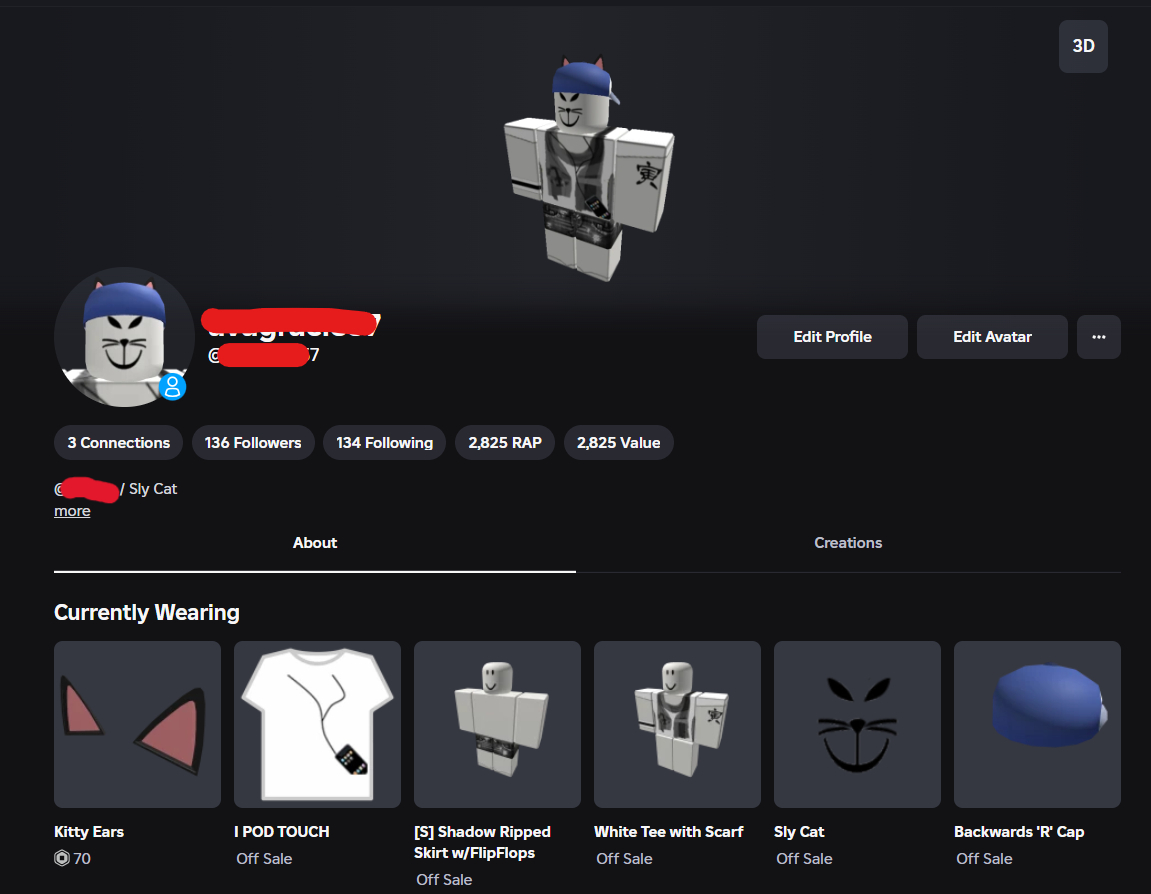Viewport: 1151px width, 894px height.
Task: Open the I POD TOUCH shirt thumbnail
Action: 317,724
